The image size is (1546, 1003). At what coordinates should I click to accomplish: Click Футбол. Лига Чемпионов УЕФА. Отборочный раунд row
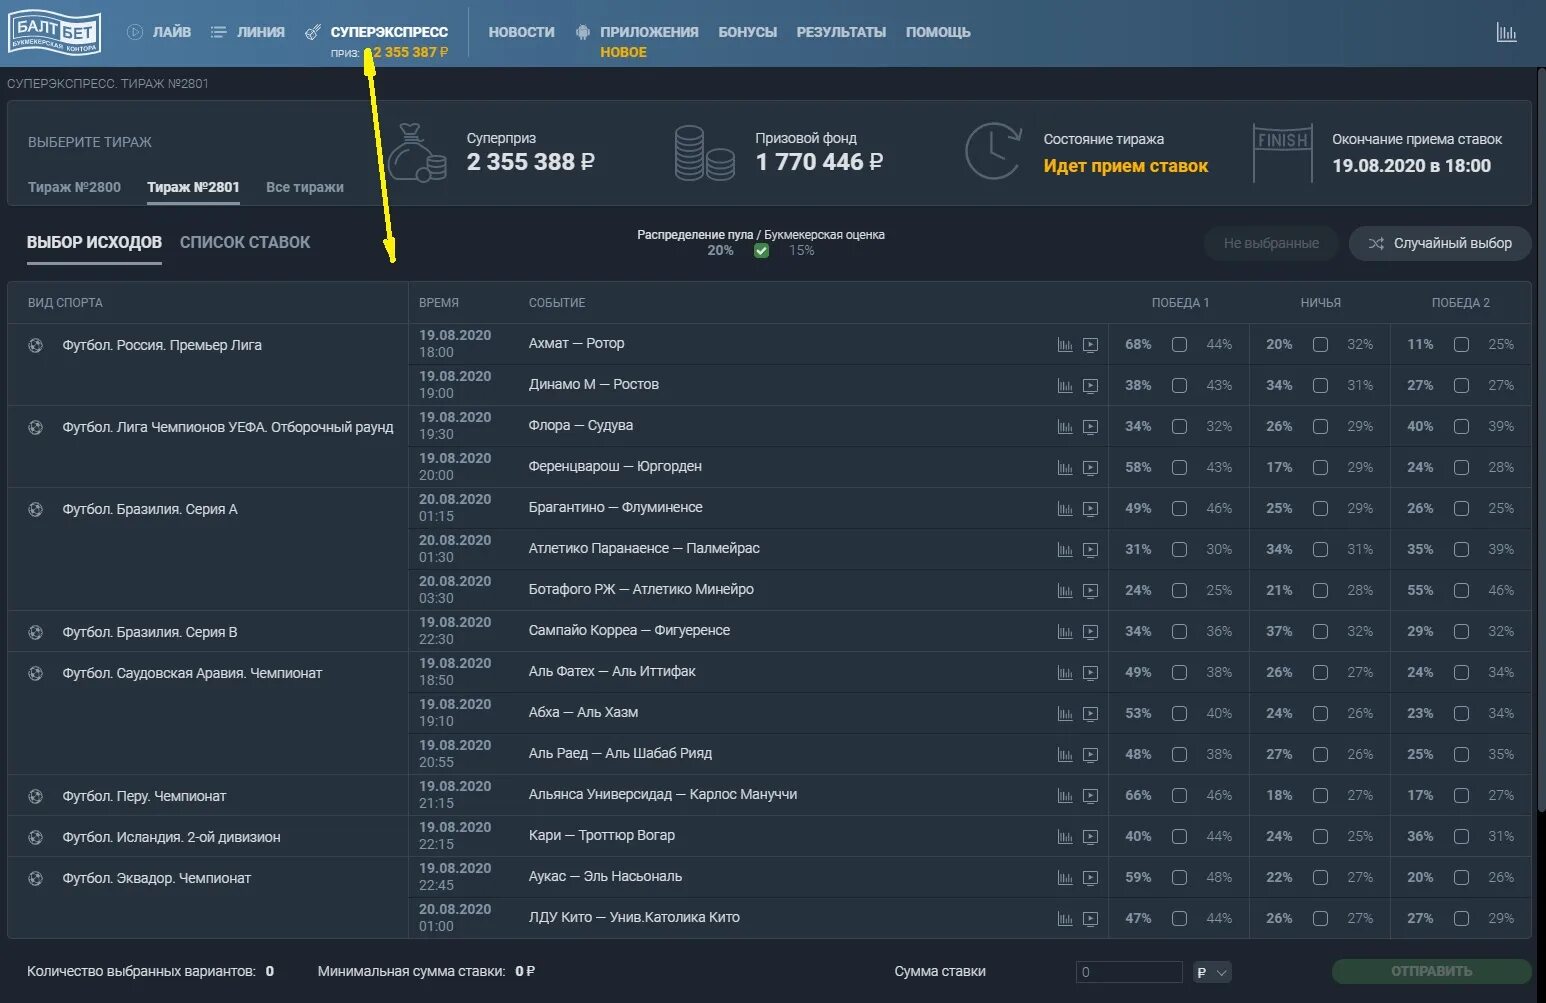(x=228, y=427)
